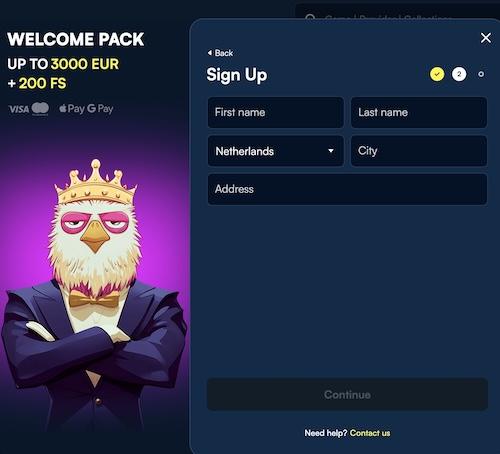The width and height of the screenshot is (500, 454).
Task: Click the Apple Pay logo
Action: 71,109
